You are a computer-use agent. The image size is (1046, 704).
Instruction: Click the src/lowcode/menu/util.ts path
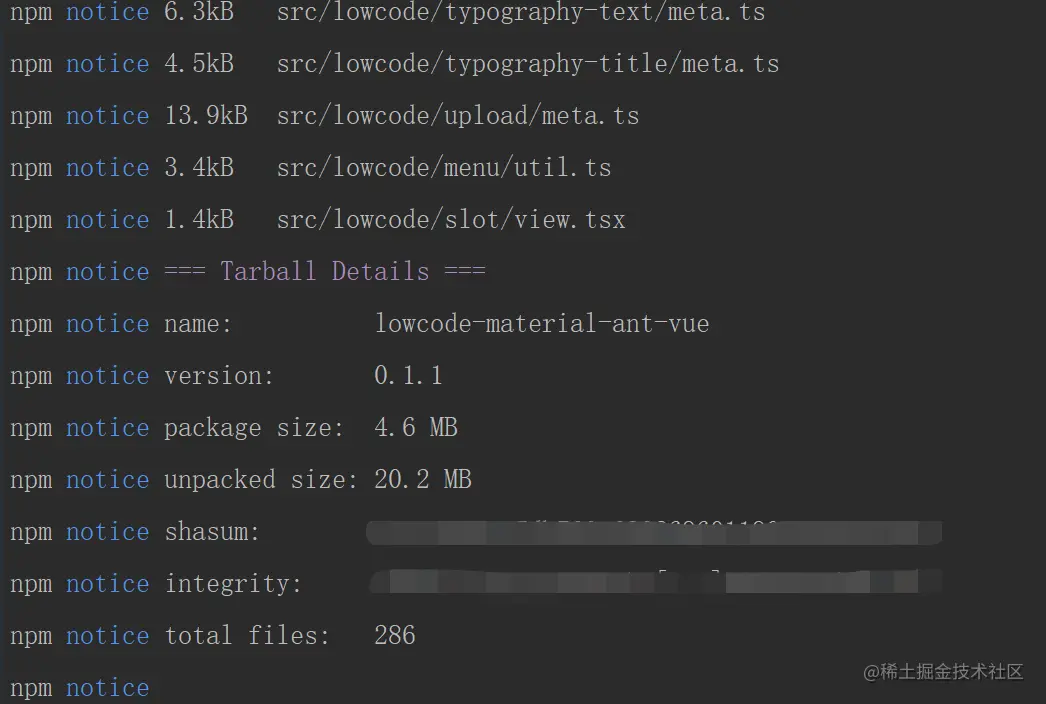[444, 167]
